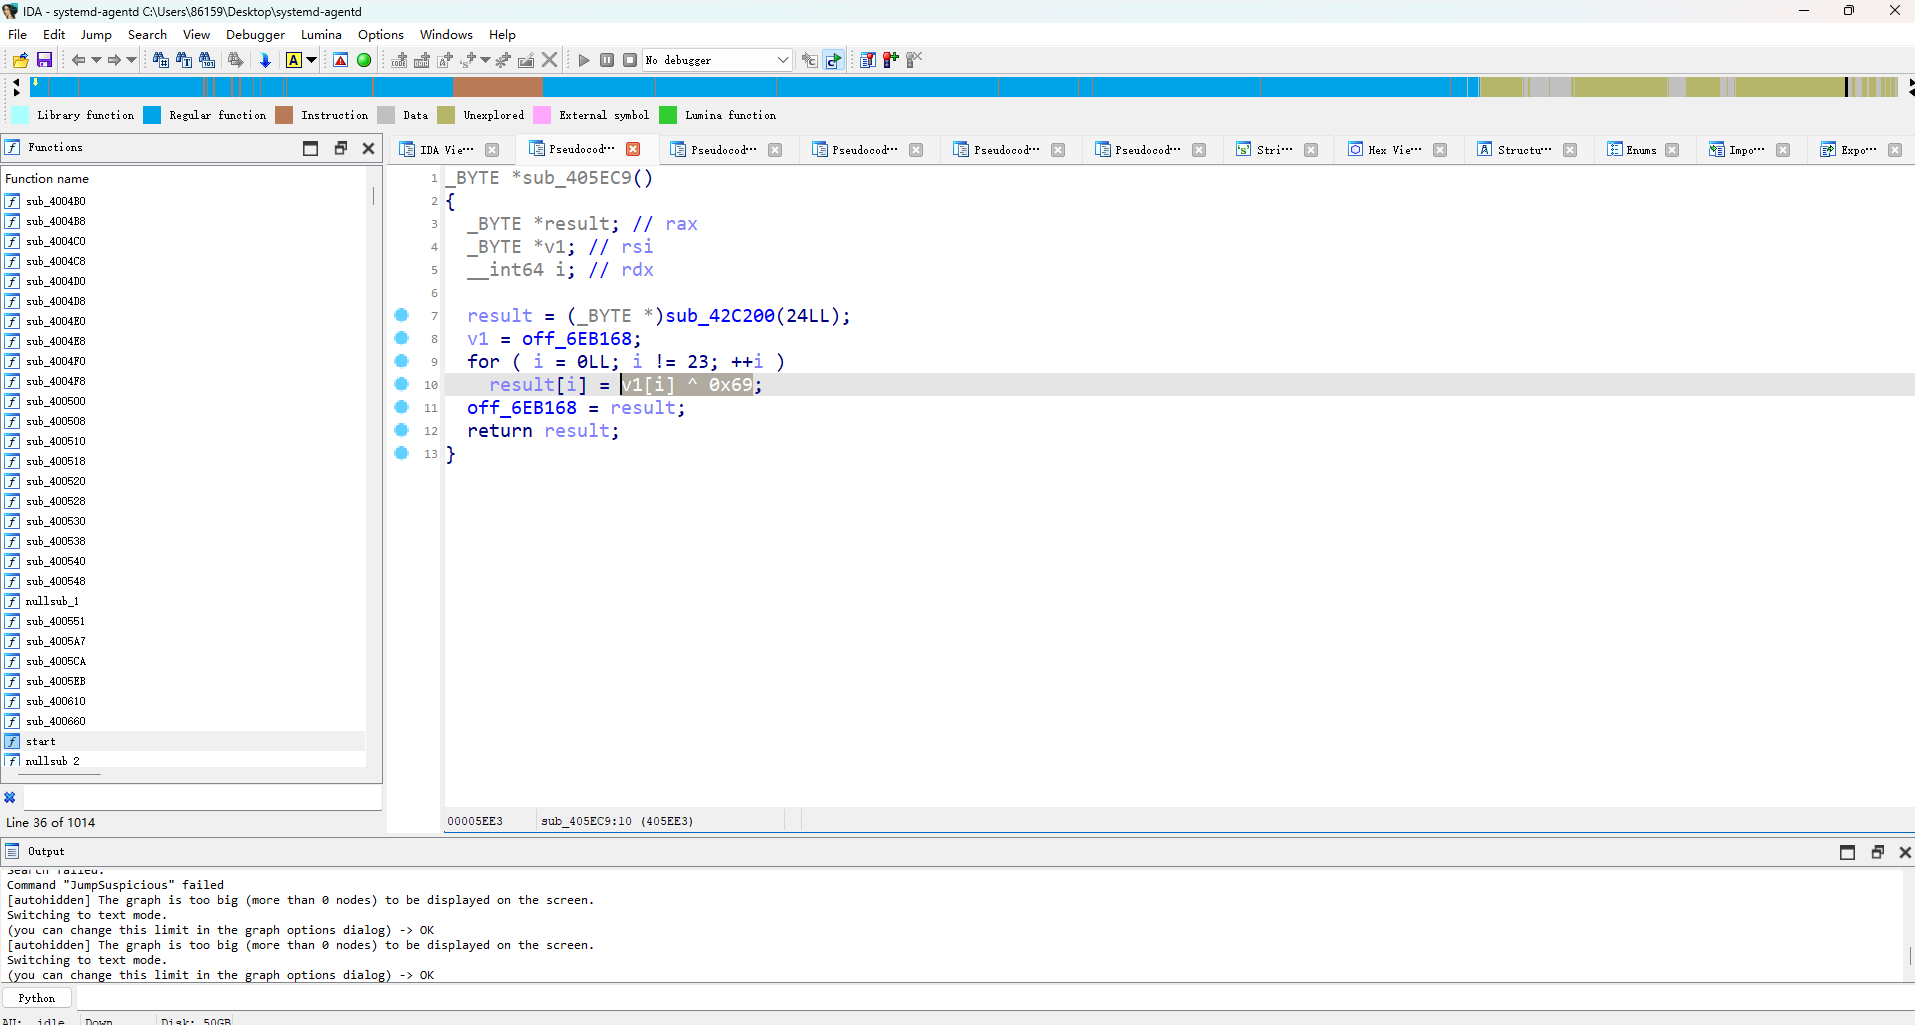Click the green circle icon in toolbar
1915x1025 pixels.
tap(364, 60)
